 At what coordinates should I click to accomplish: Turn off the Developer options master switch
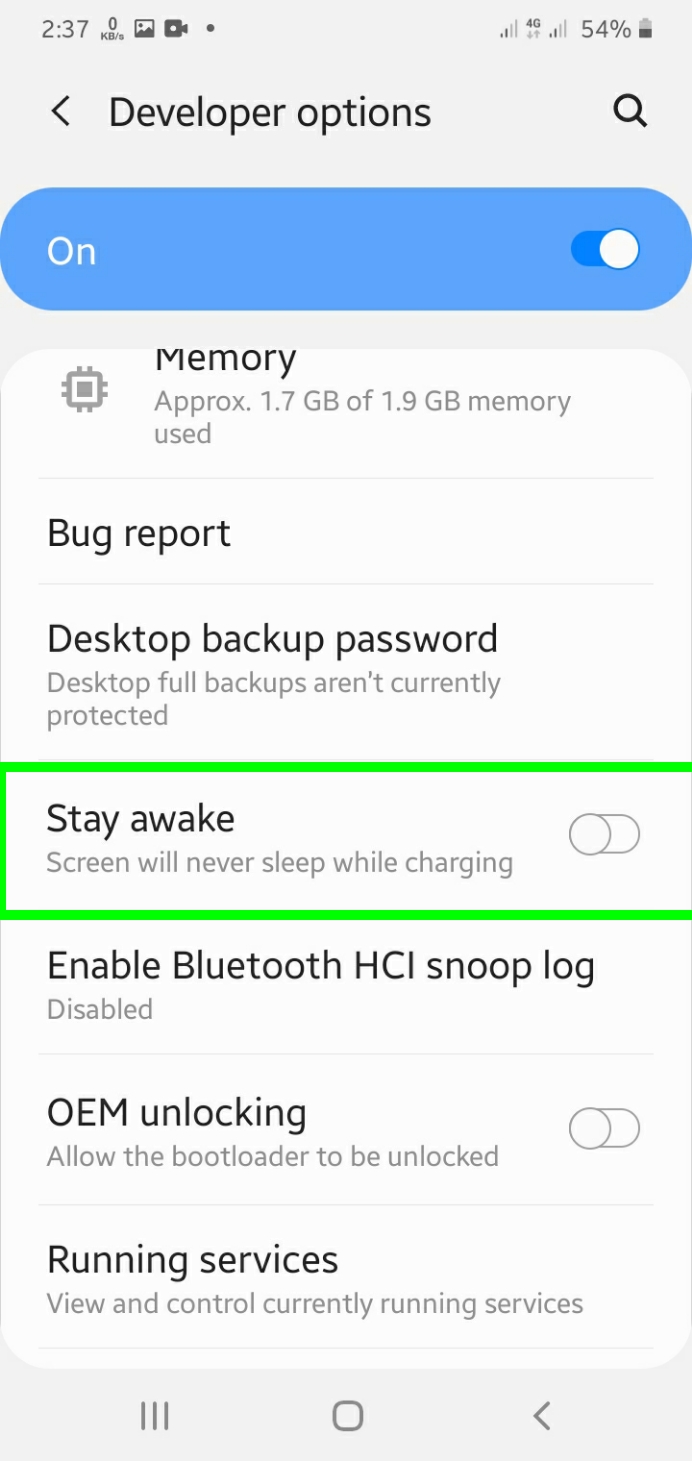[604, 250]
